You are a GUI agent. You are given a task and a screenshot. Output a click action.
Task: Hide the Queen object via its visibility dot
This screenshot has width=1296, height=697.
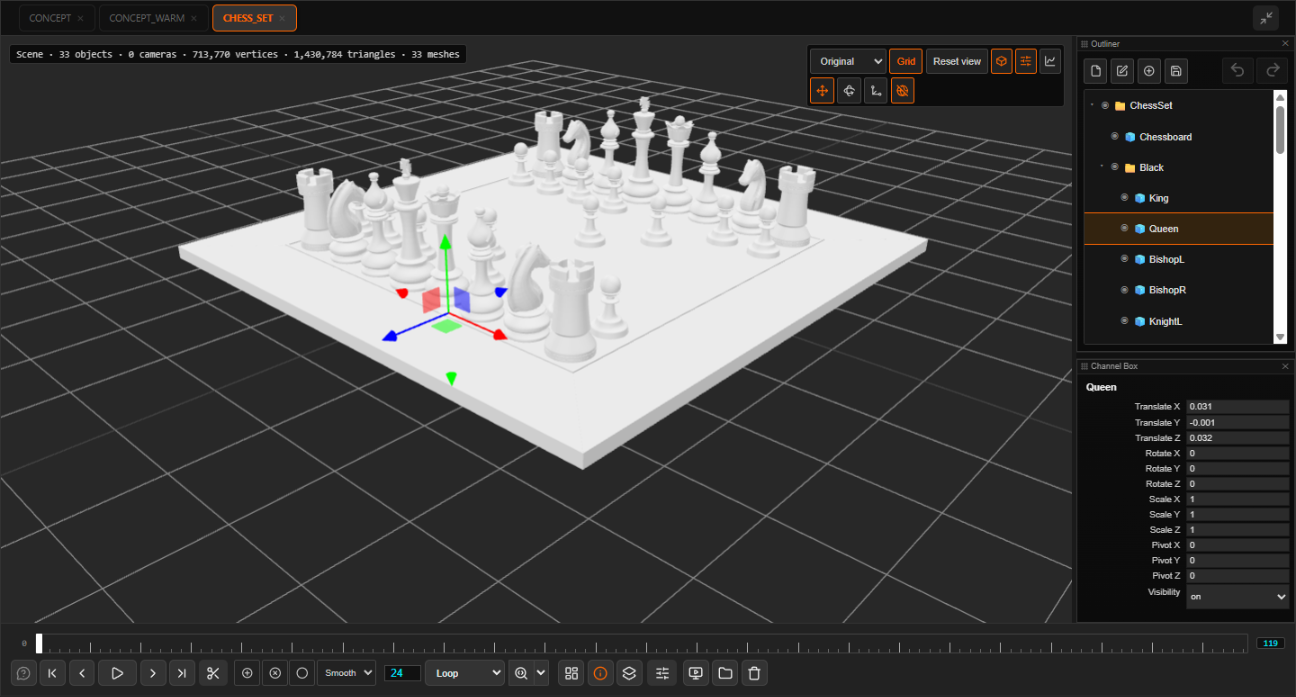tap(1125, 228)
